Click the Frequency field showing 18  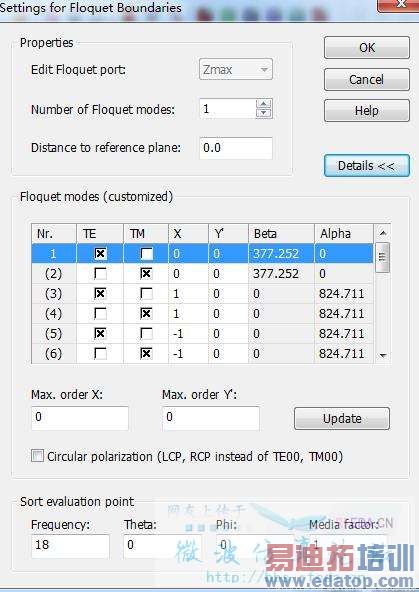tap(71, 546)
